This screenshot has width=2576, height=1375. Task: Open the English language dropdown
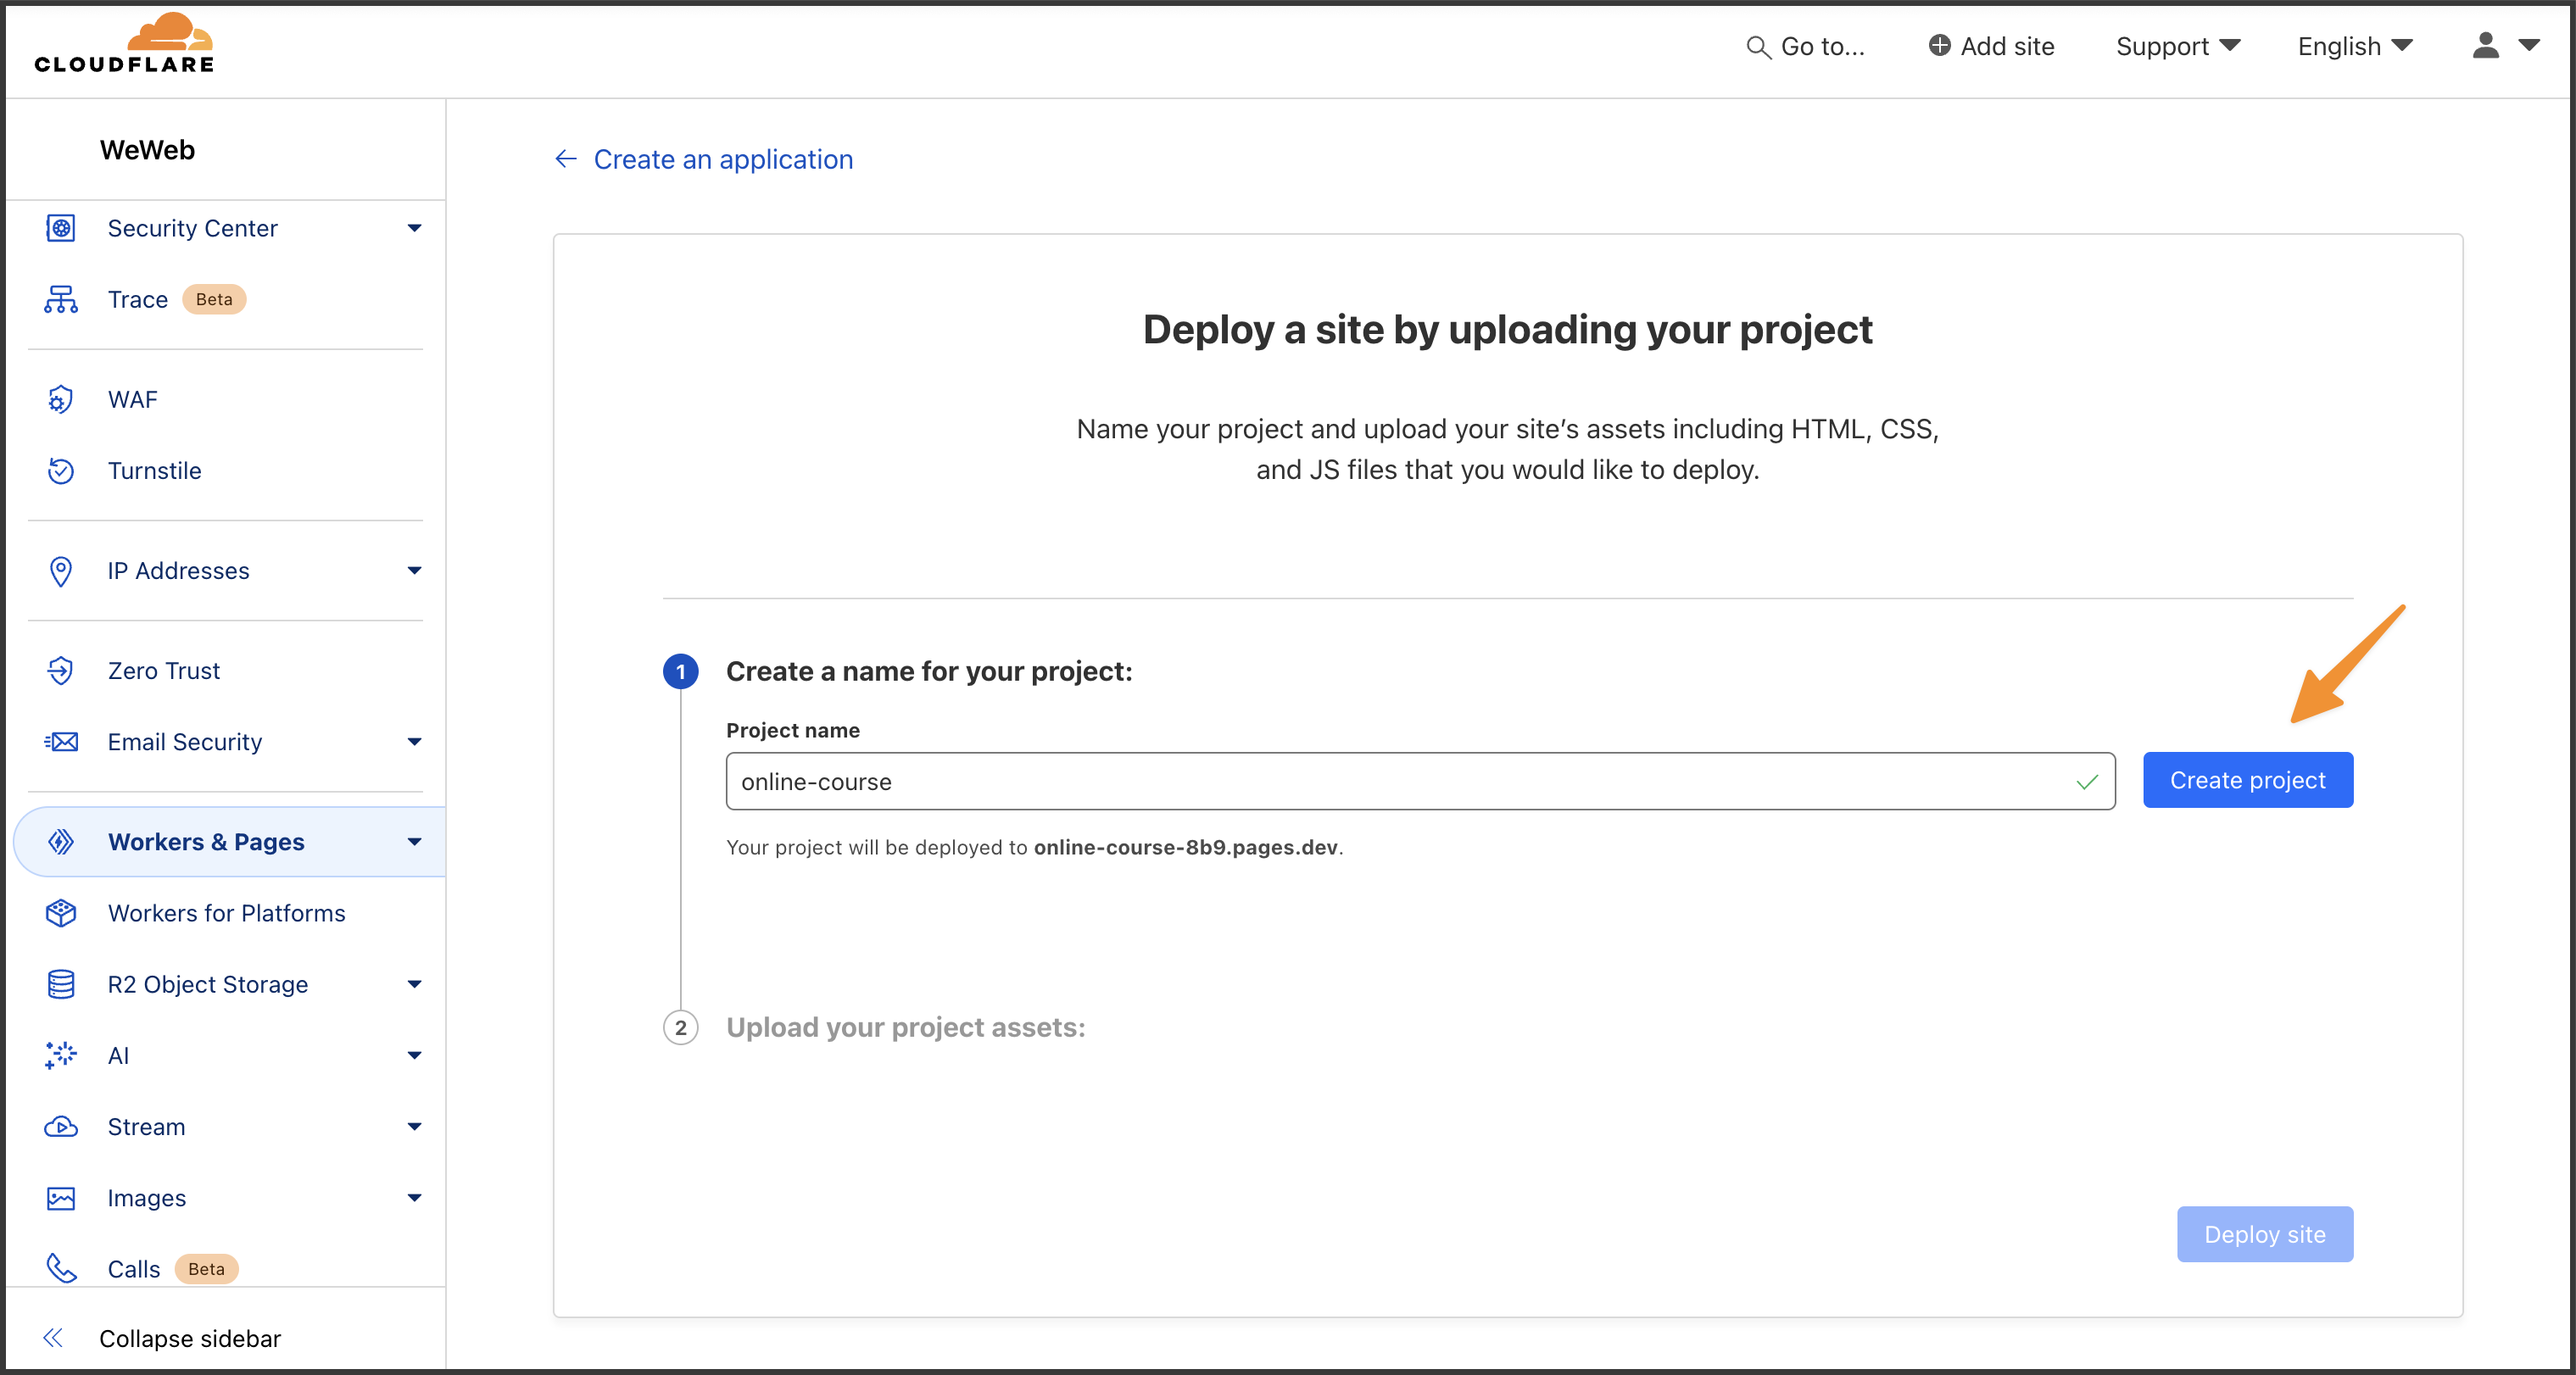pos(2352,46)
